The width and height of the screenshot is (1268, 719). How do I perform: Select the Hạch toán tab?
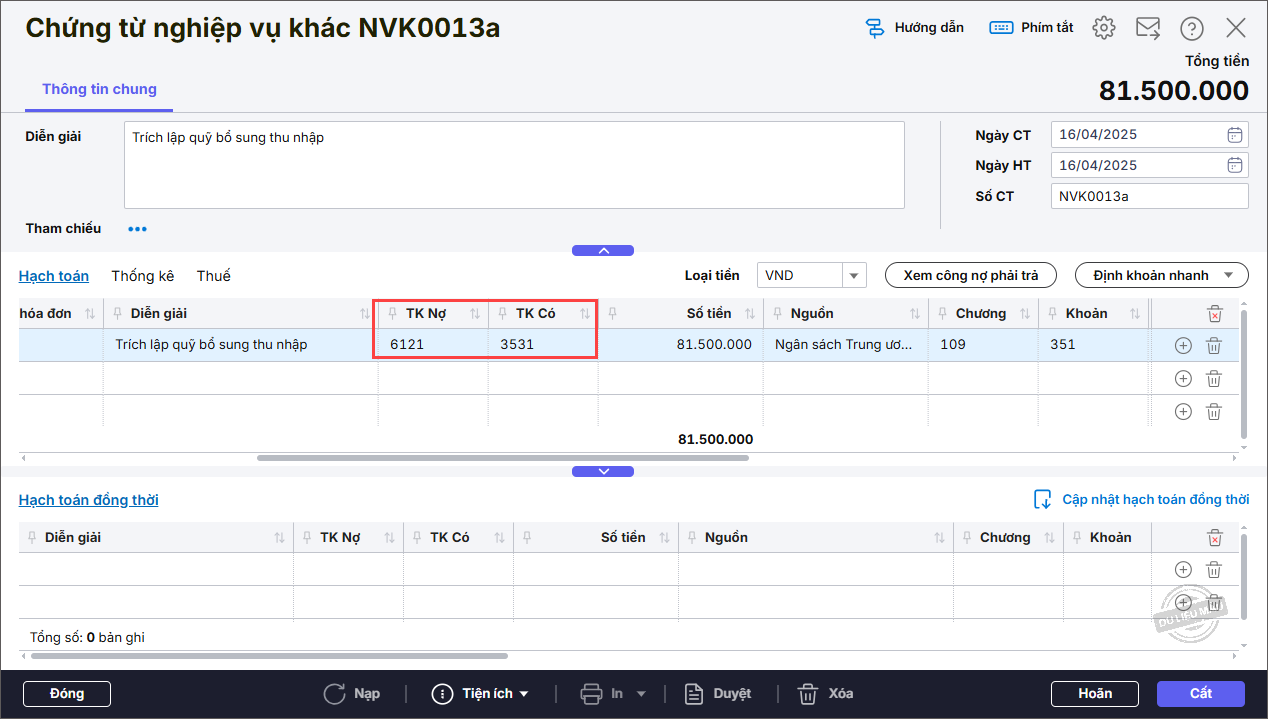(54, 276)
